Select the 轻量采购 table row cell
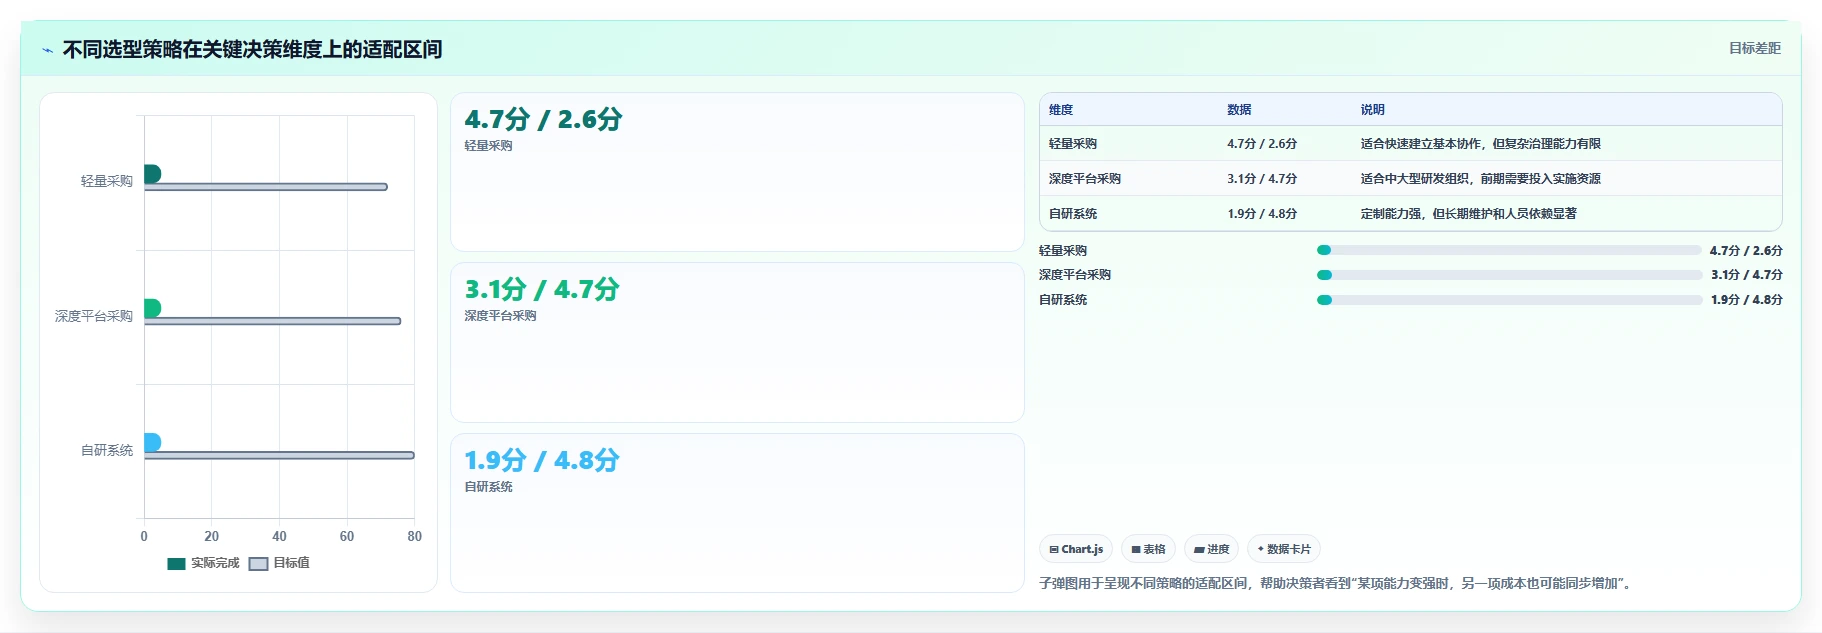 click(x=1073, y=144)
